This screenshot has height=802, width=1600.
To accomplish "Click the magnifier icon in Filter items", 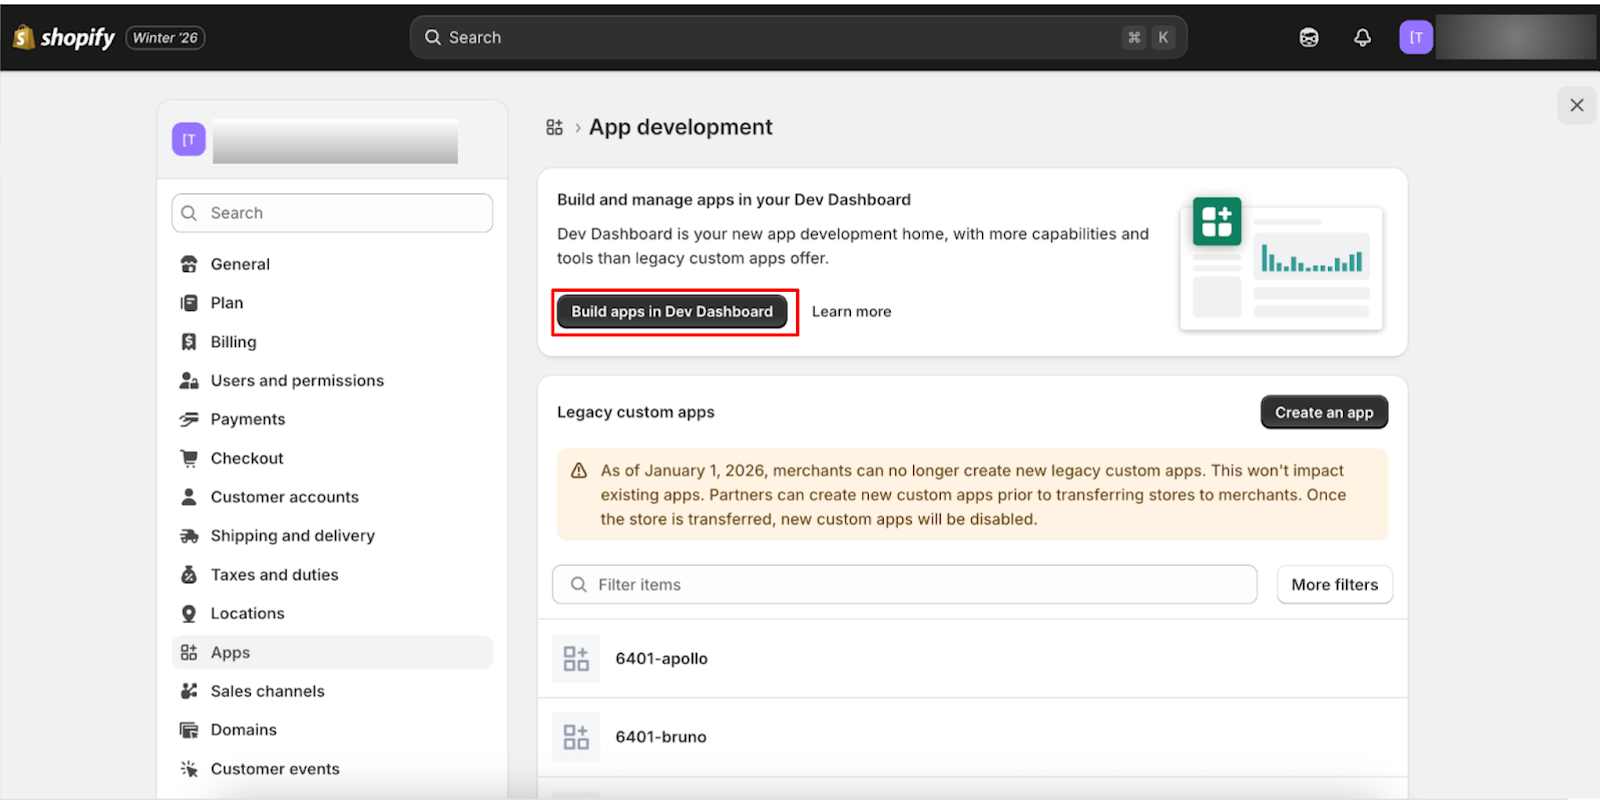I will 578,585.
